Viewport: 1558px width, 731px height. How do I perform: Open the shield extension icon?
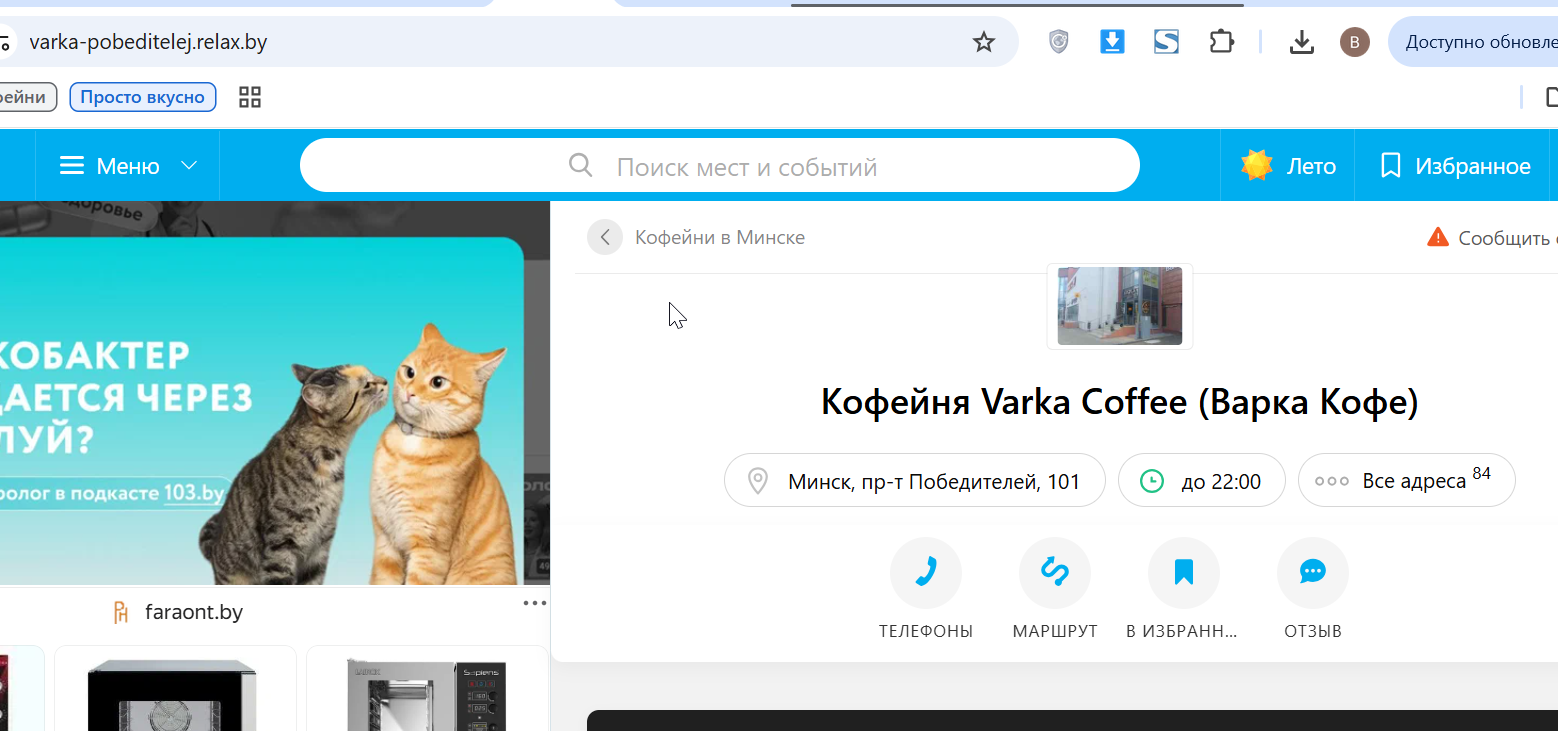1059,42
